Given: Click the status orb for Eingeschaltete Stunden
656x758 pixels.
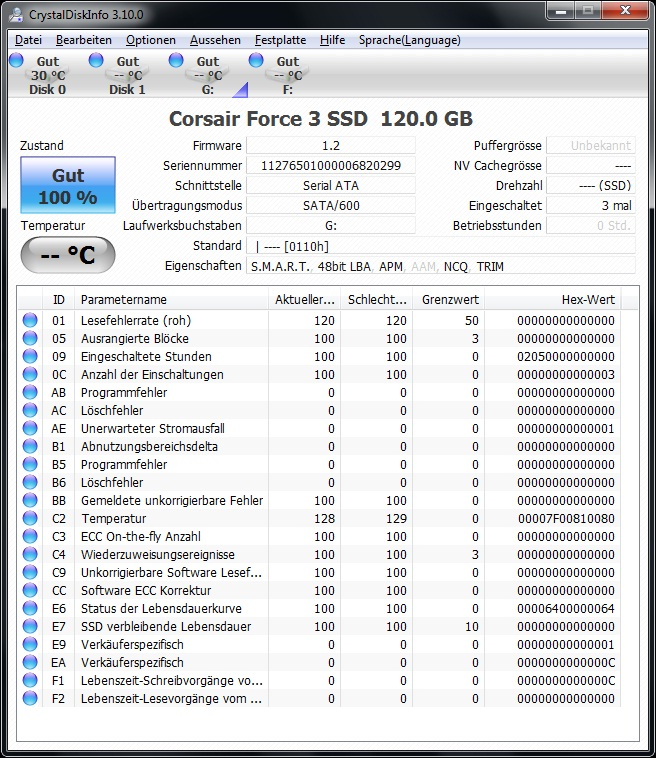Looking at the screenshot, I should click(30, 356).
